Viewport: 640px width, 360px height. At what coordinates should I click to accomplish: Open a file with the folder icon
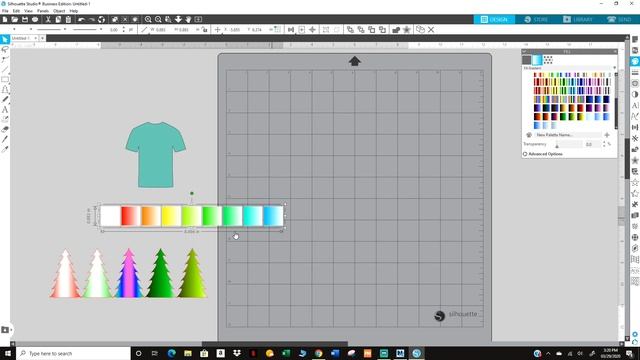pyautogui.click(x=15, y=19)
